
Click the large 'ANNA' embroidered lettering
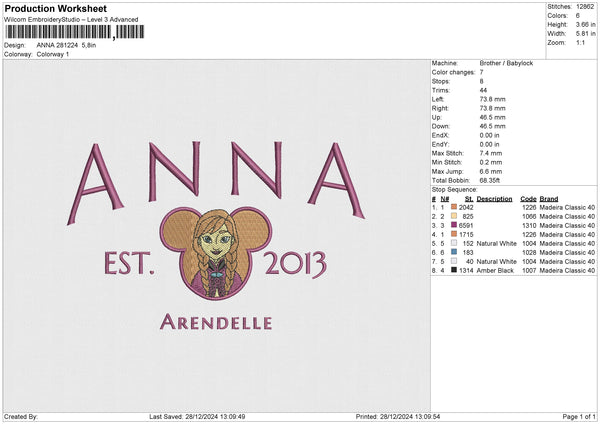pos(216,182)
